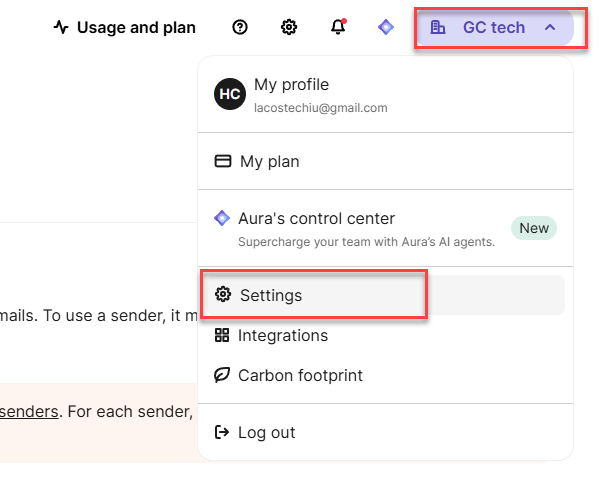The width and height of the screenshot is (601, 494).
Task: Choose Integrations in the dropdown menu
Action: point(283,336)
